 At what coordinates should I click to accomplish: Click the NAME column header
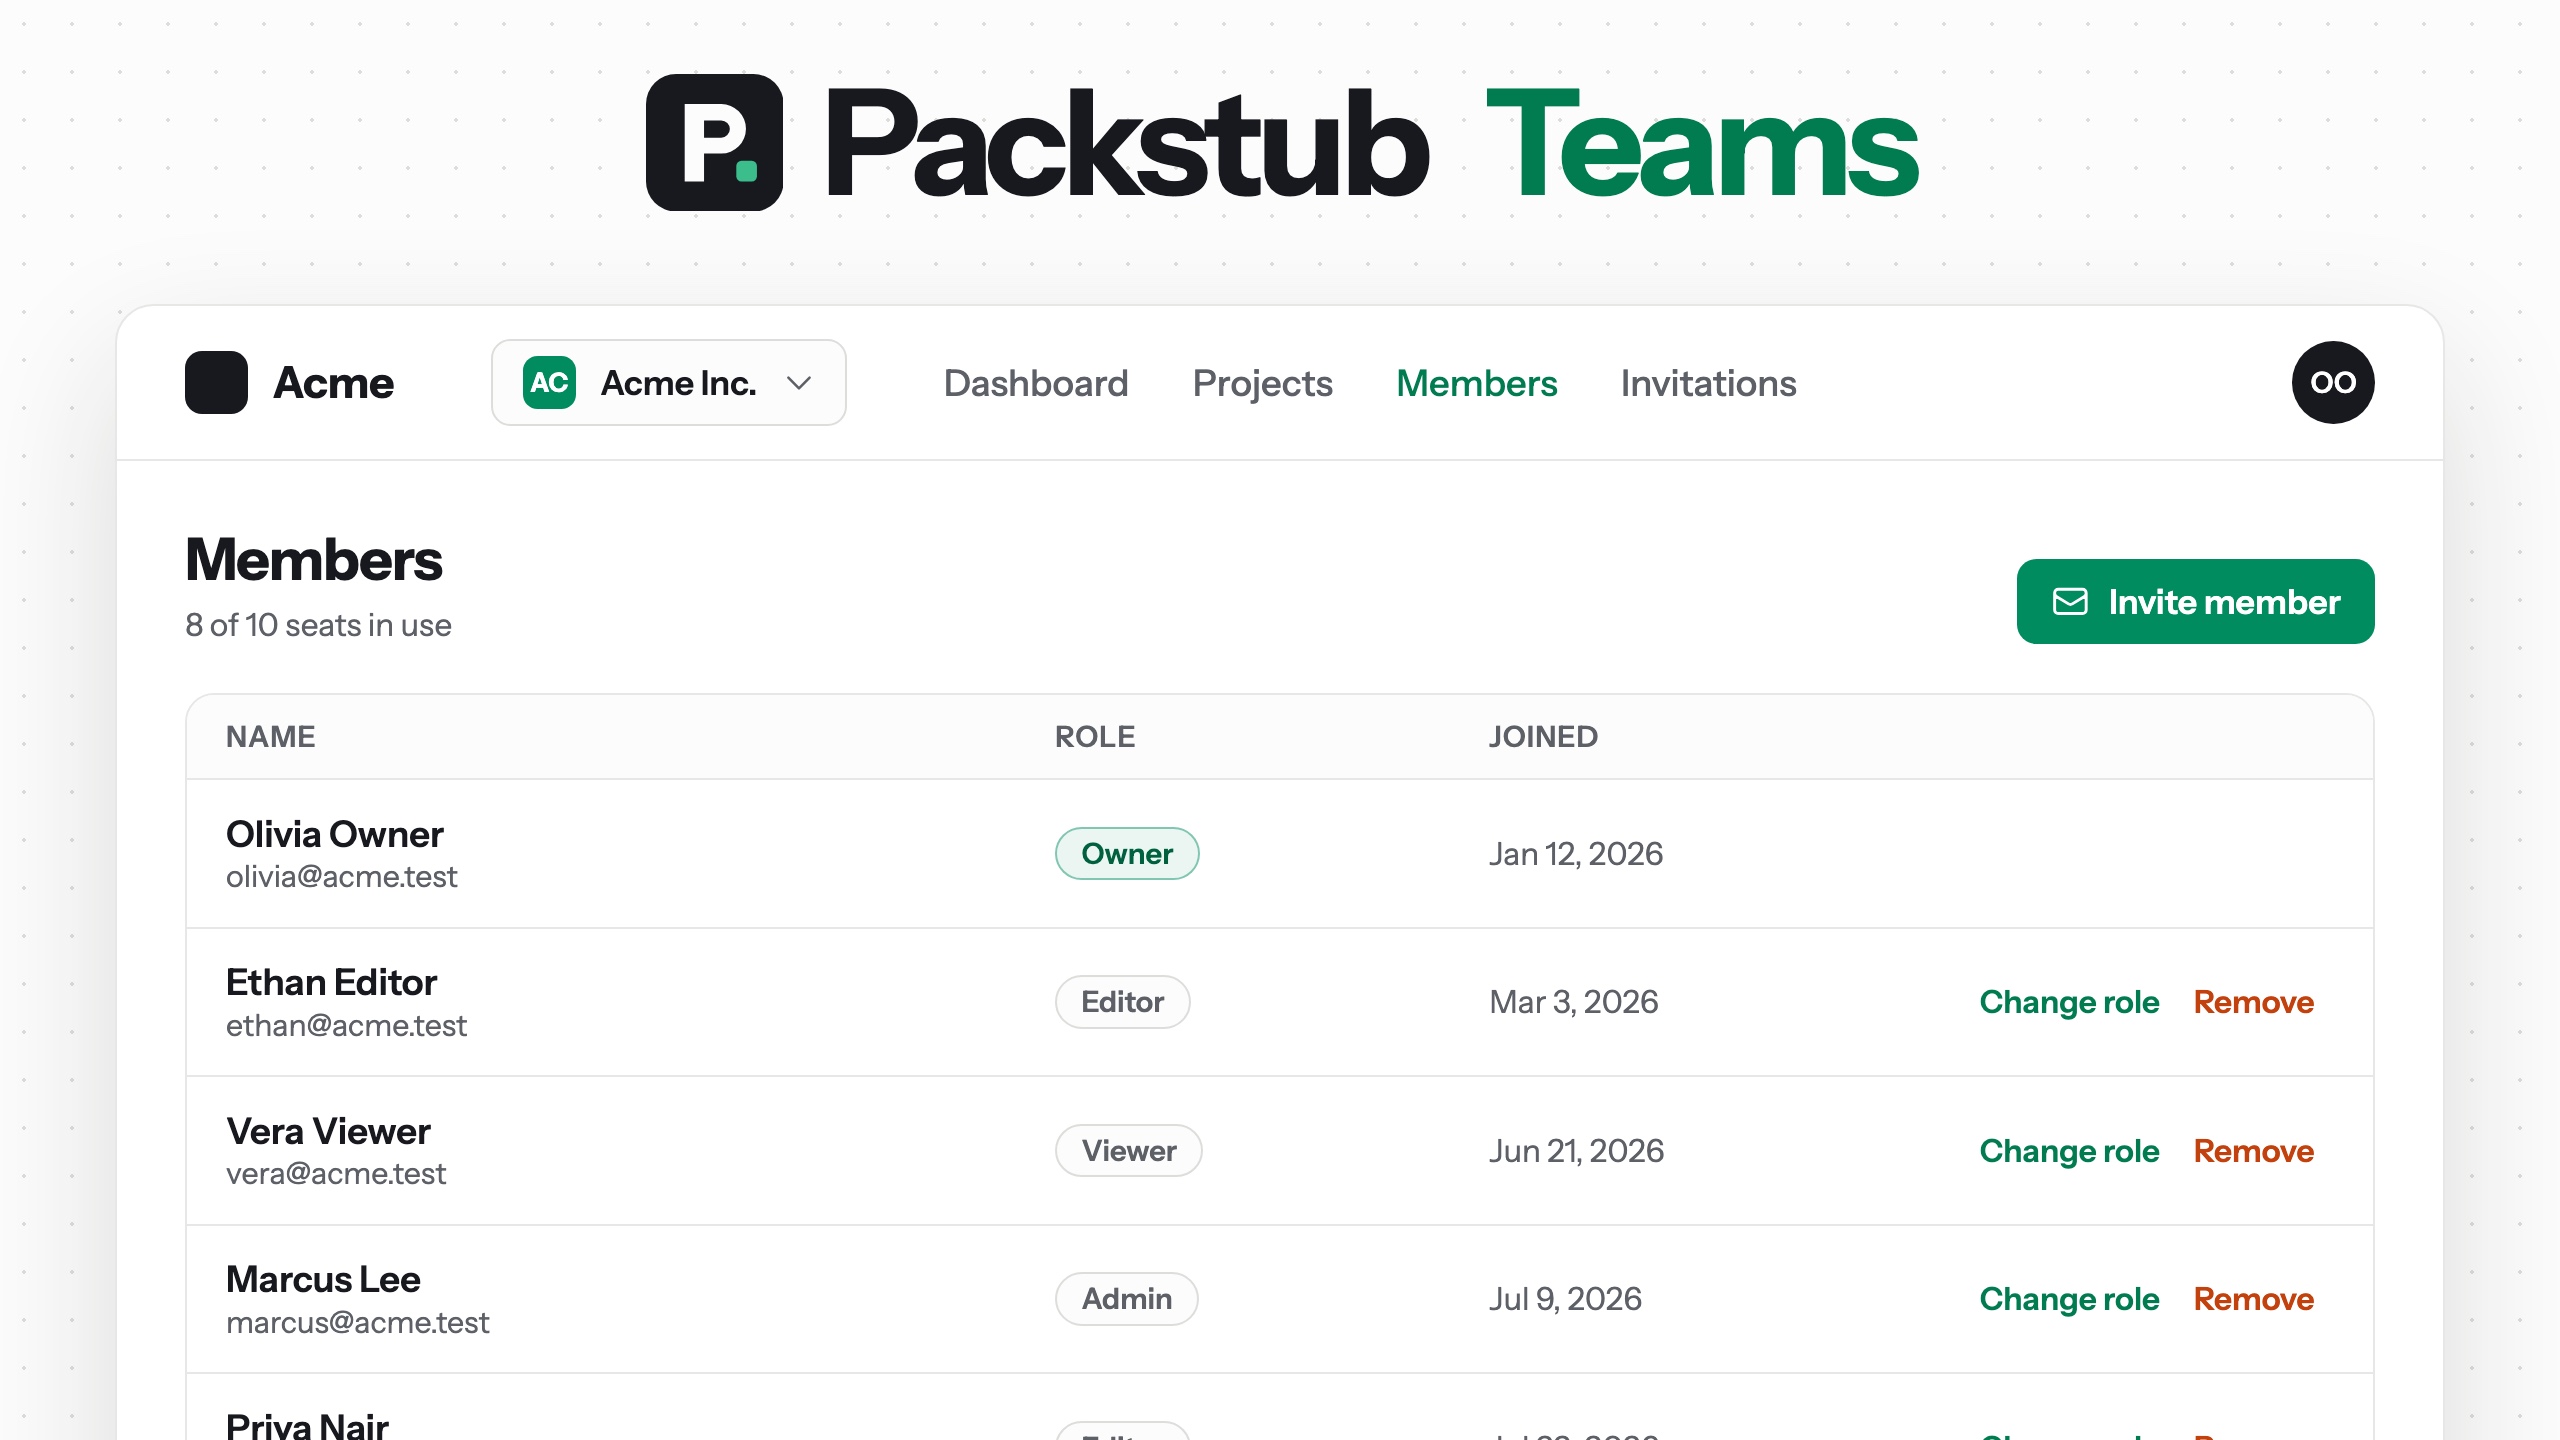pos(271,737)
